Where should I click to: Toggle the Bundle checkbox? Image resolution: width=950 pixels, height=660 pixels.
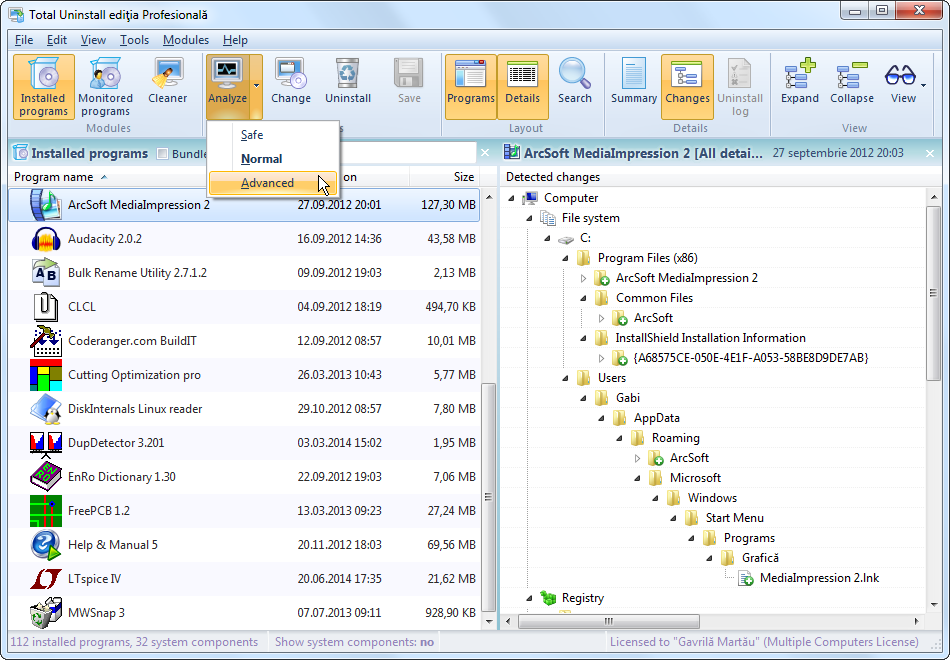[x=163, y=154]
